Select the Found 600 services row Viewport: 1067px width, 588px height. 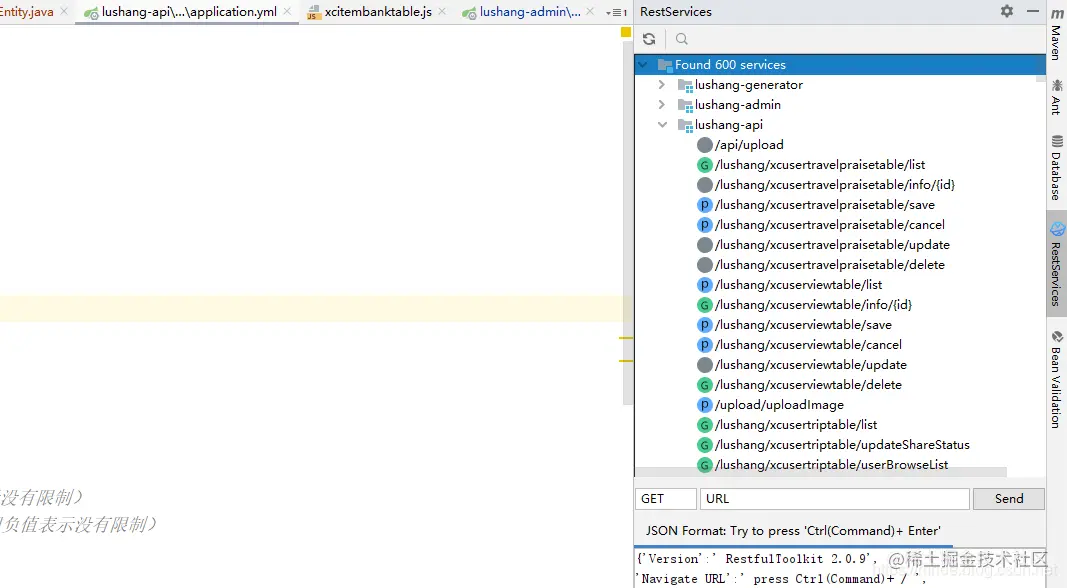(x=840, y=65)
